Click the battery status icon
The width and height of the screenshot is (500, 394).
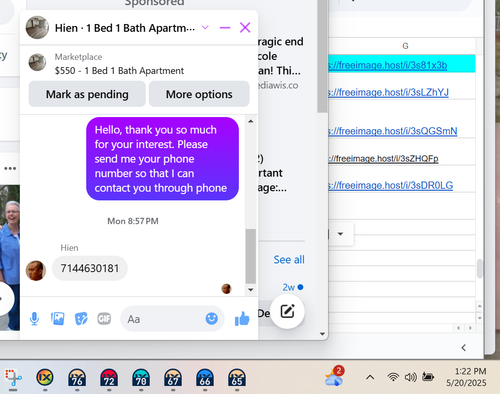428,377
